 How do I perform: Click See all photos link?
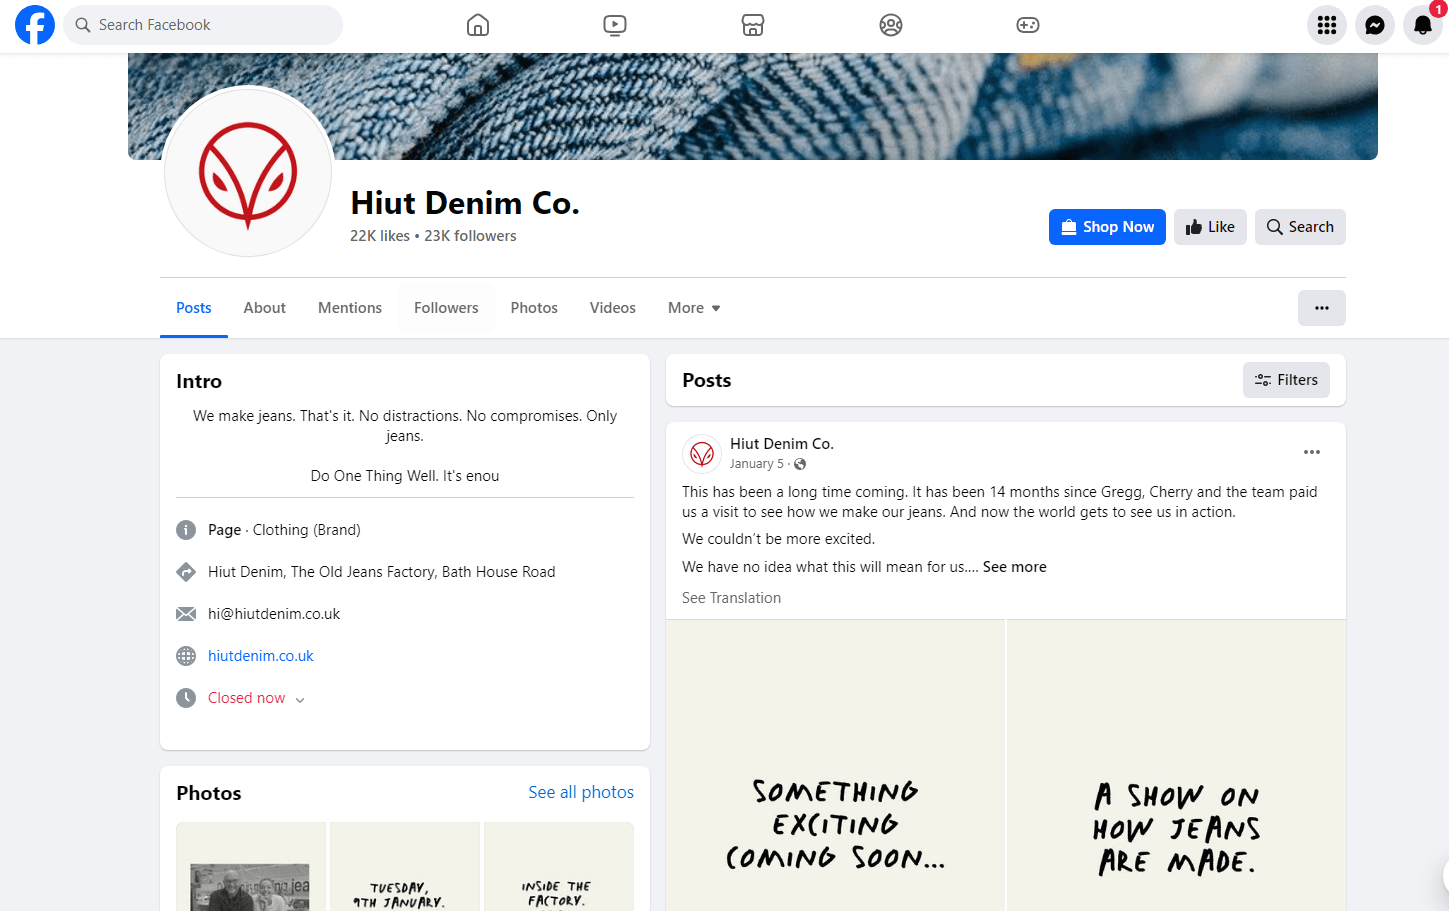(581, 792)
